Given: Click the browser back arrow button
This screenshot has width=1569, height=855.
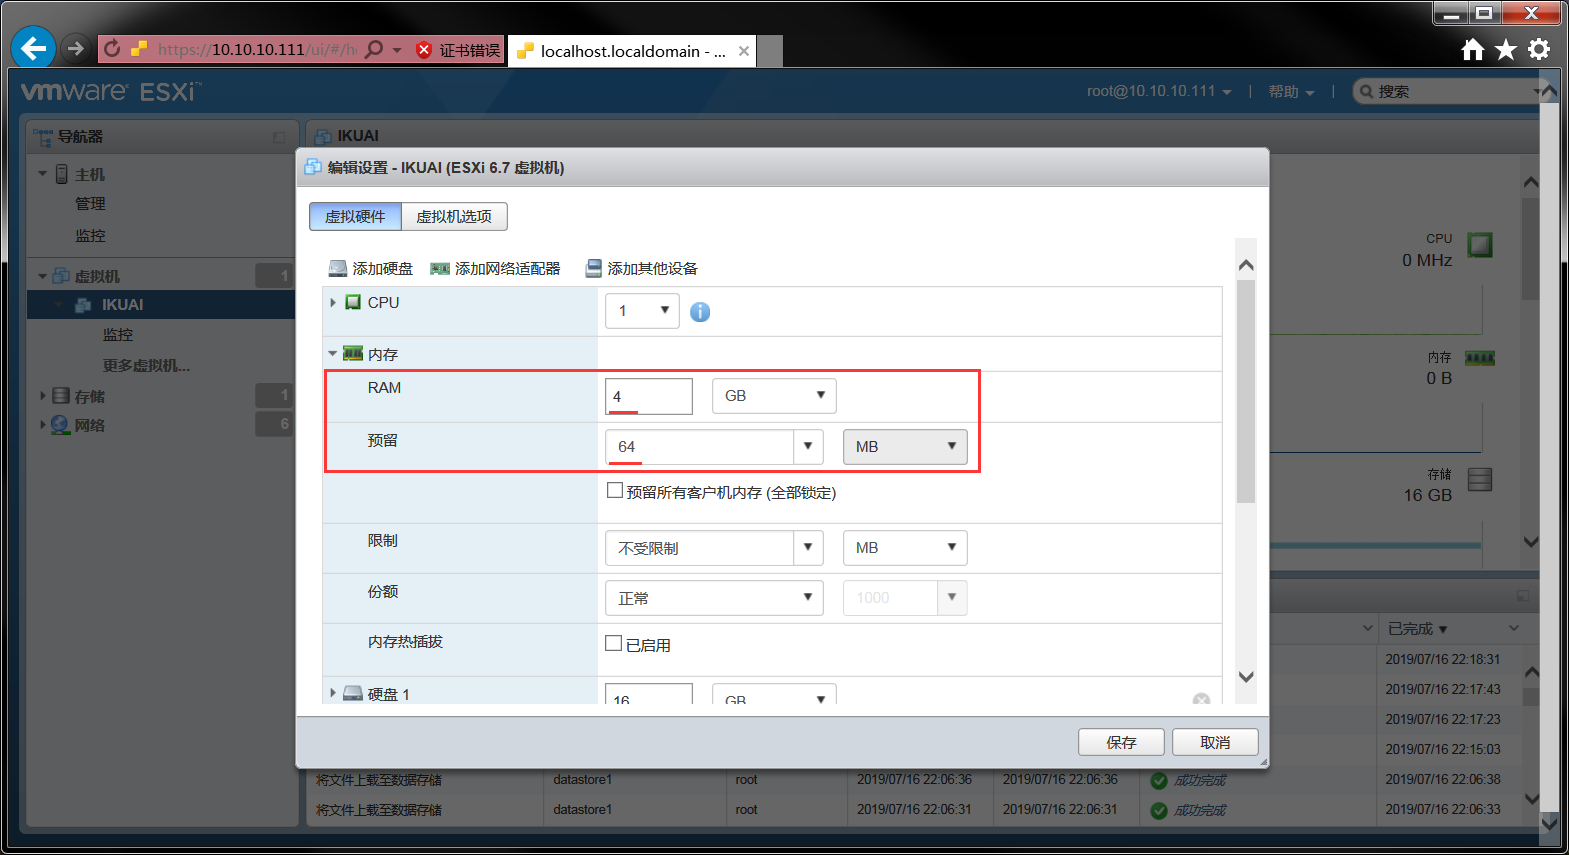Looking at the screenshot, I should 33,48.
